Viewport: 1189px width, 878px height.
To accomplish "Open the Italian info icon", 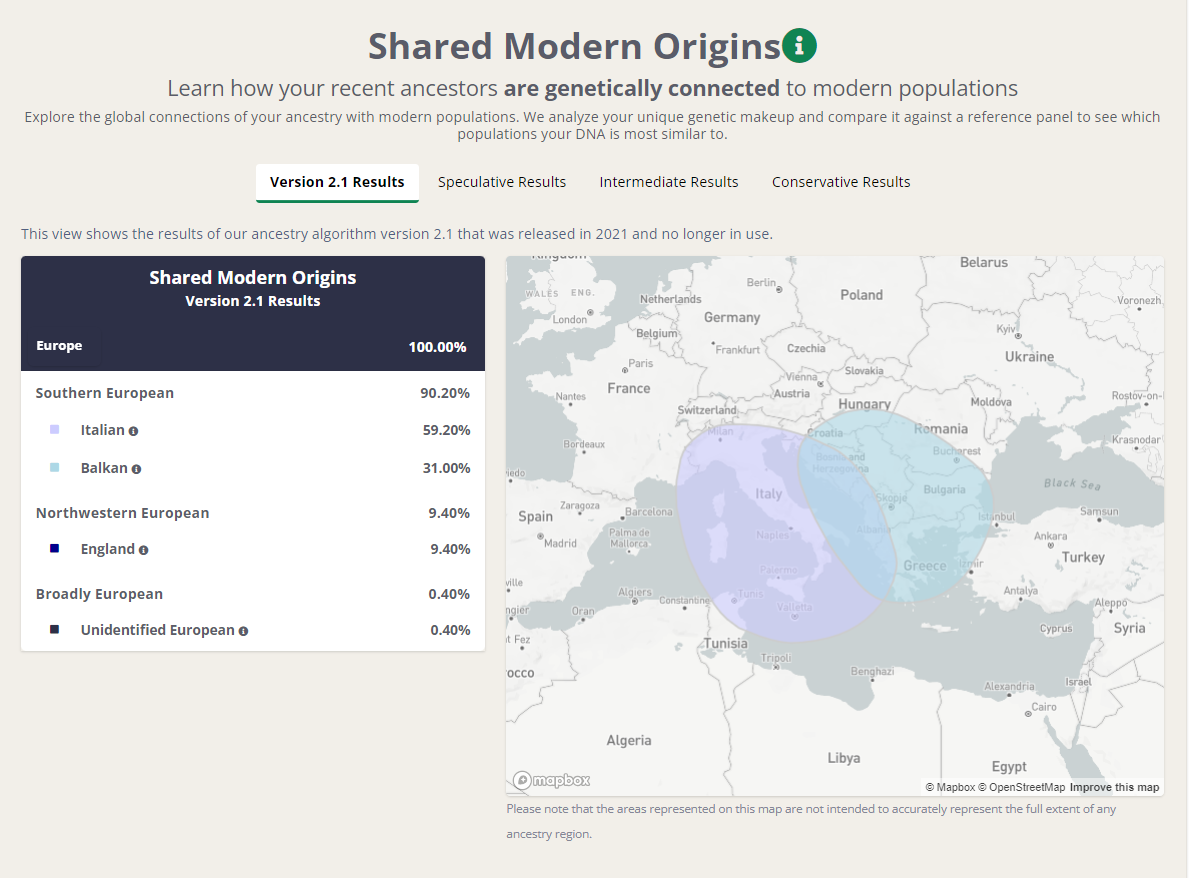I will (133, 431).
